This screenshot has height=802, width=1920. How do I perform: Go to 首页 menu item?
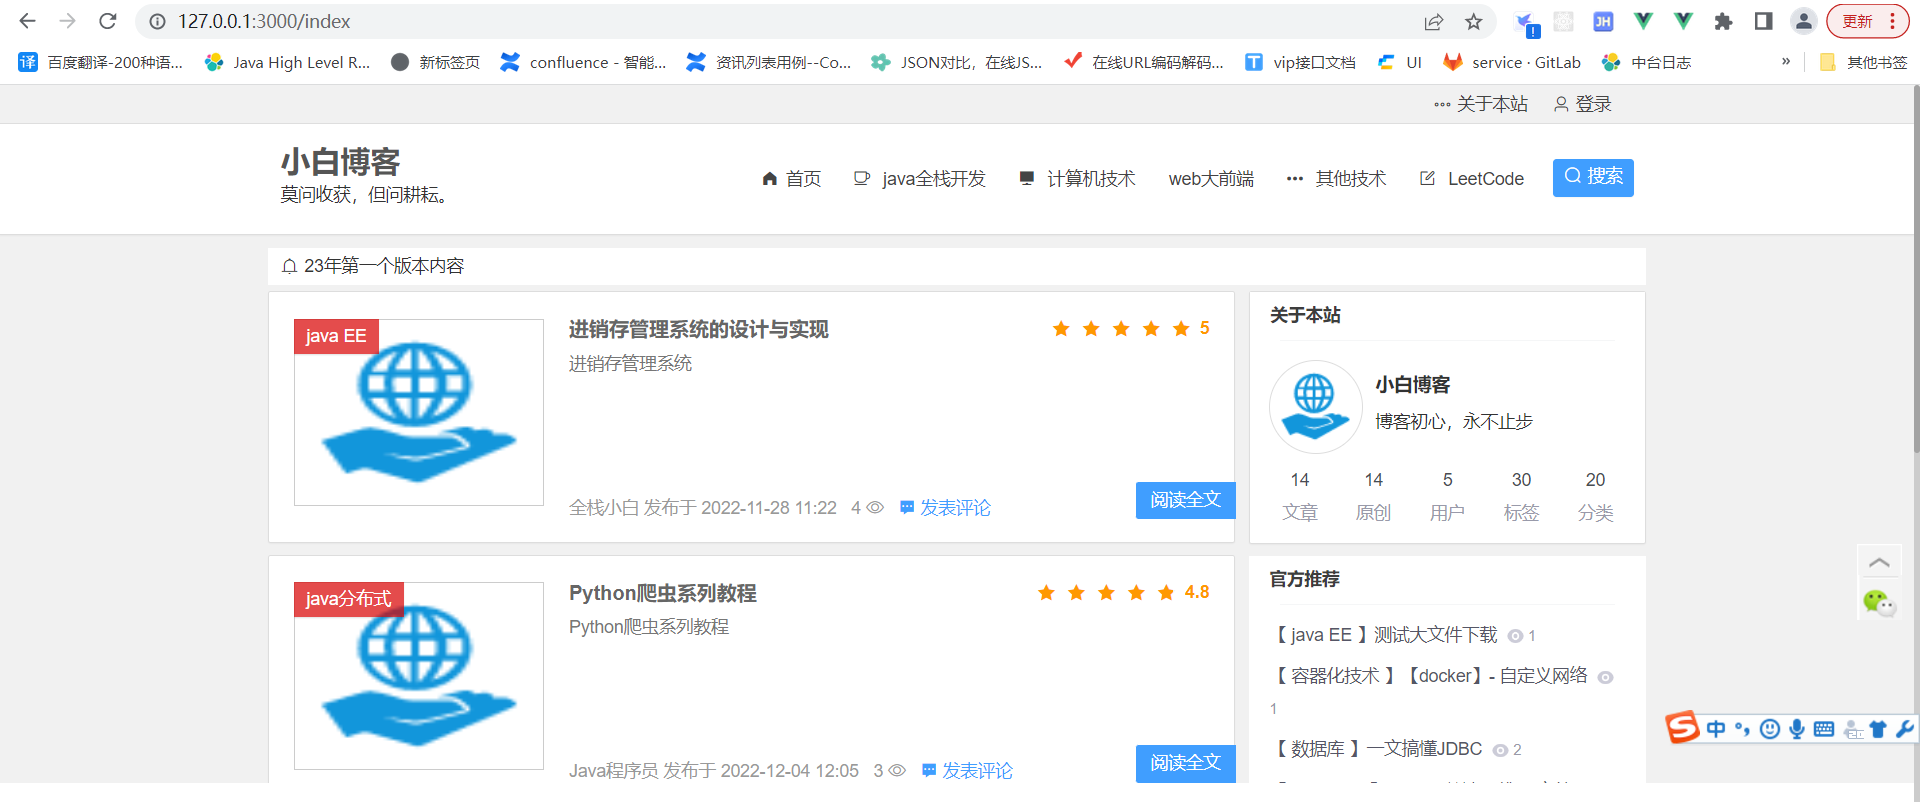click(x=791, y=178)
